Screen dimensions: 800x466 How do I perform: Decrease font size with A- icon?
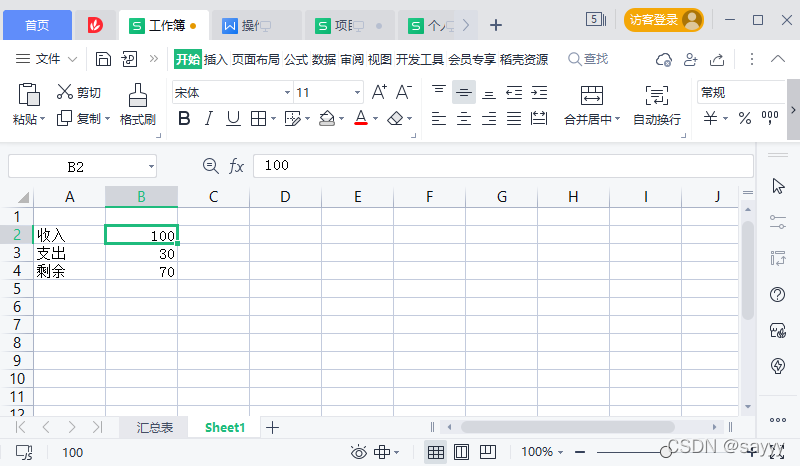[x=404, y=92]
